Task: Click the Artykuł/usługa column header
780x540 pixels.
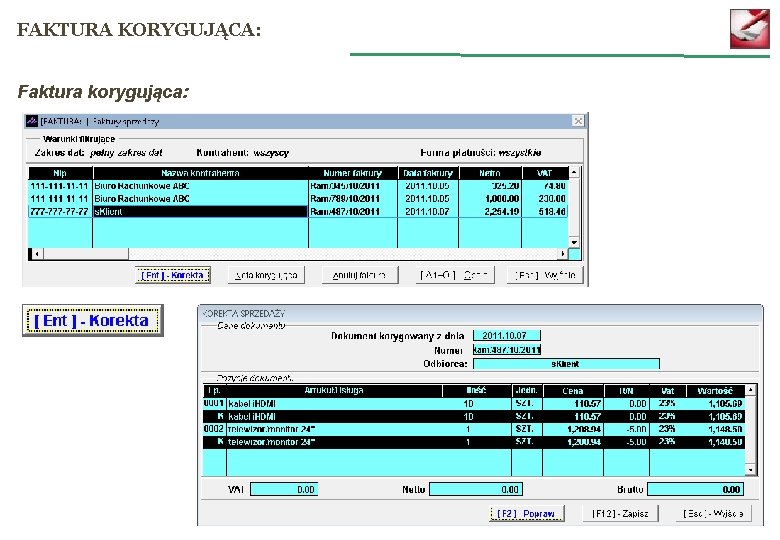Action: (x=334, y=390)
